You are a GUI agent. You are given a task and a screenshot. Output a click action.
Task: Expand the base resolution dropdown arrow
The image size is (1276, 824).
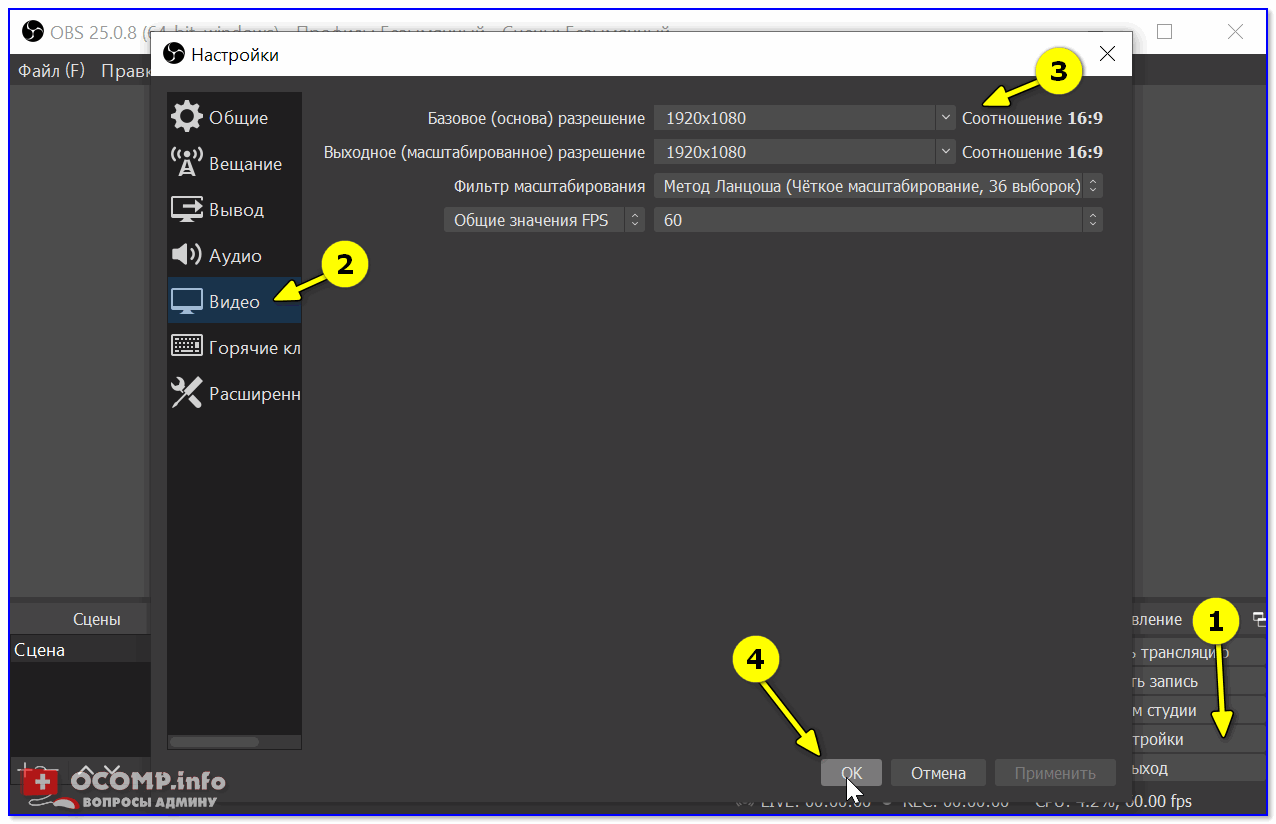945,118
